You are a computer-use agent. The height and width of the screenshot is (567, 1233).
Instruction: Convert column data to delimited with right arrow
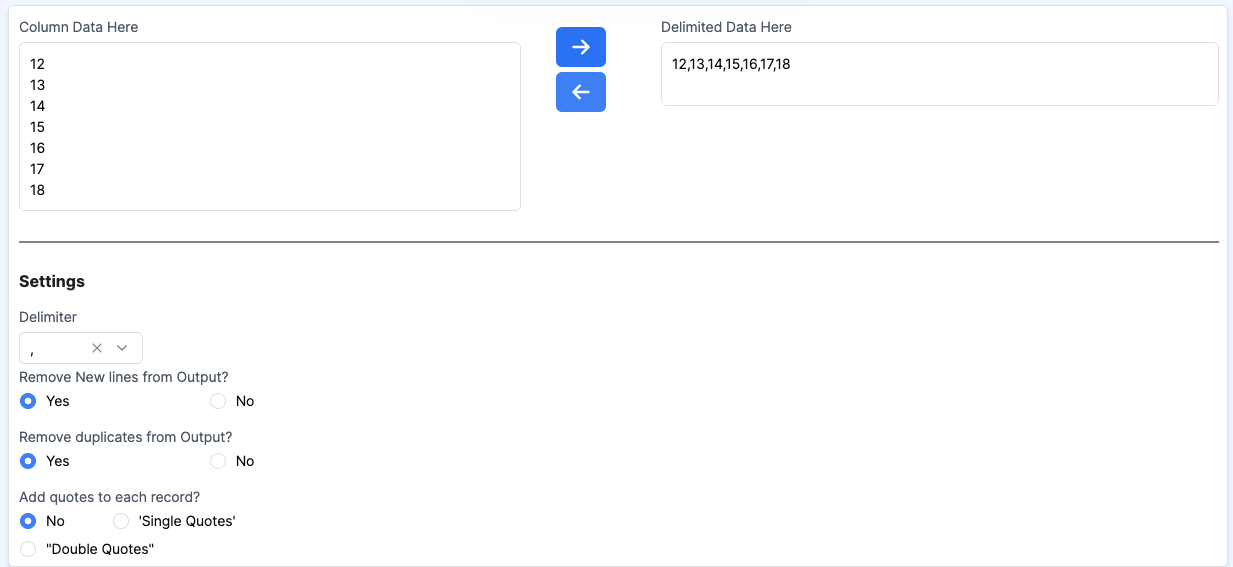(x=580, y=47)
